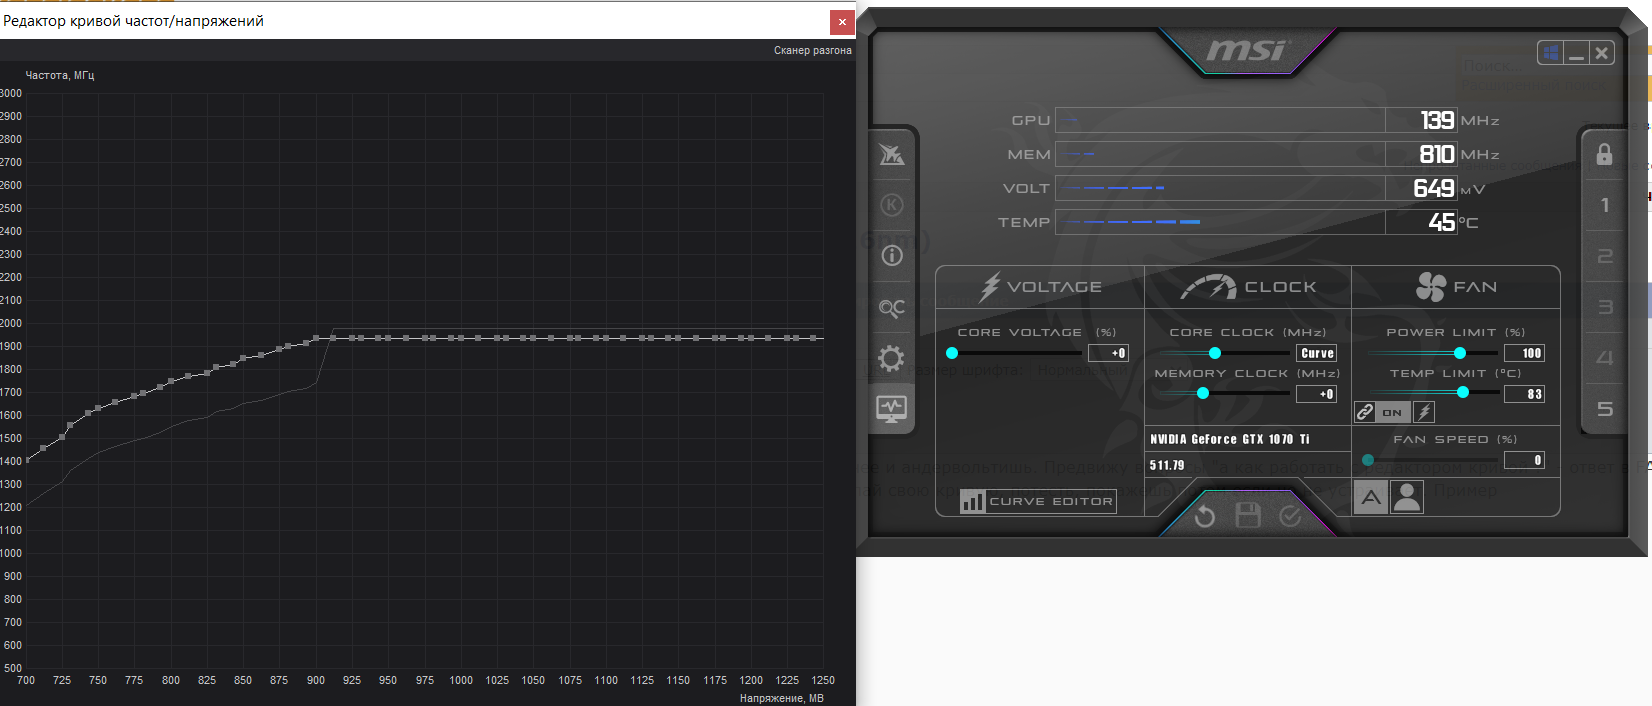Click the Напряжение, МВ axis label
Screen dimensions: 1652x706
pos(782,698)
